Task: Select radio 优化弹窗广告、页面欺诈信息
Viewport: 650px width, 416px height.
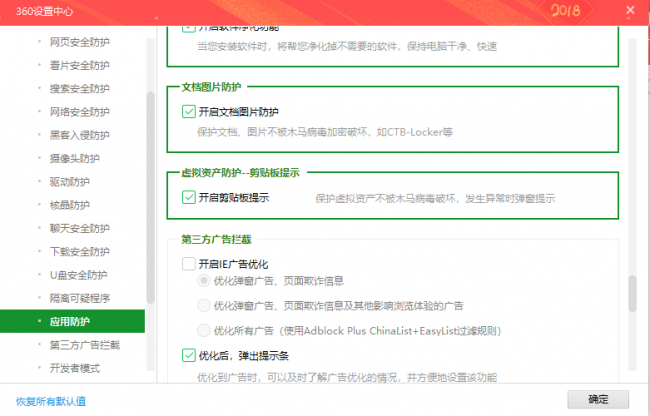Action: (204, 281)
